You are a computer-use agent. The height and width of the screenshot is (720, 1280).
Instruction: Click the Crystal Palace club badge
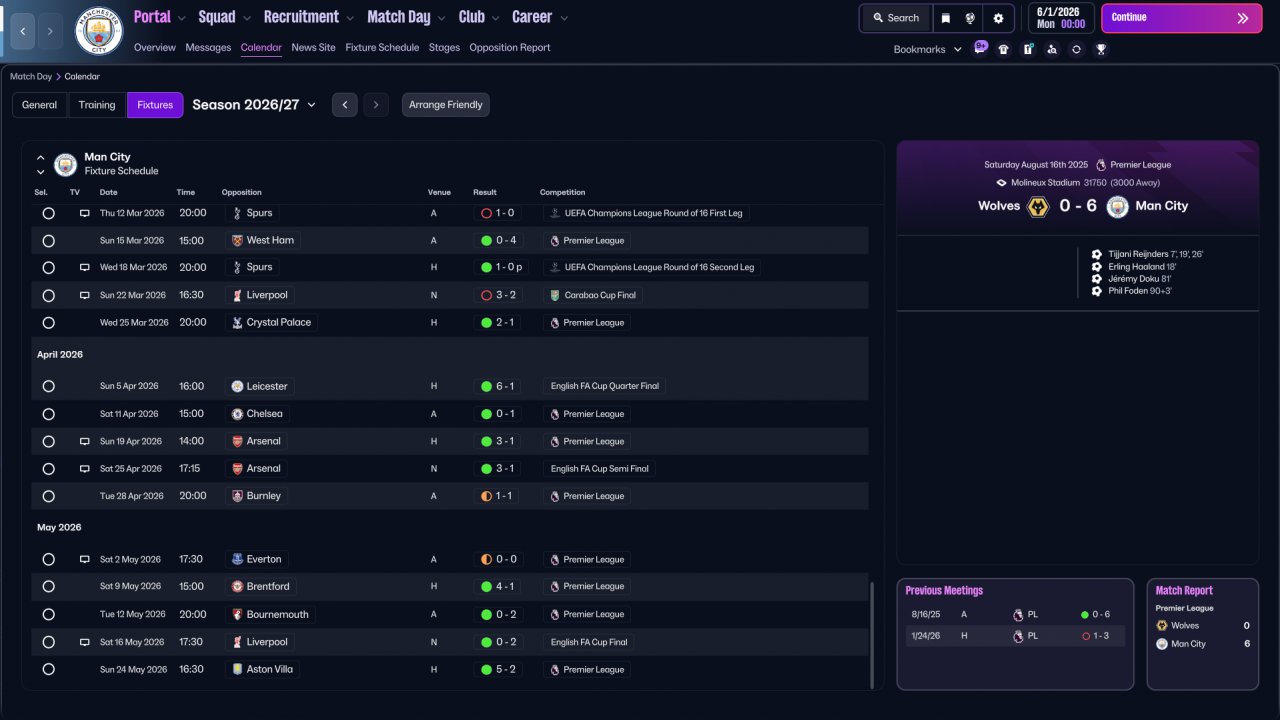pyautogui.click(x=237, y=322)
